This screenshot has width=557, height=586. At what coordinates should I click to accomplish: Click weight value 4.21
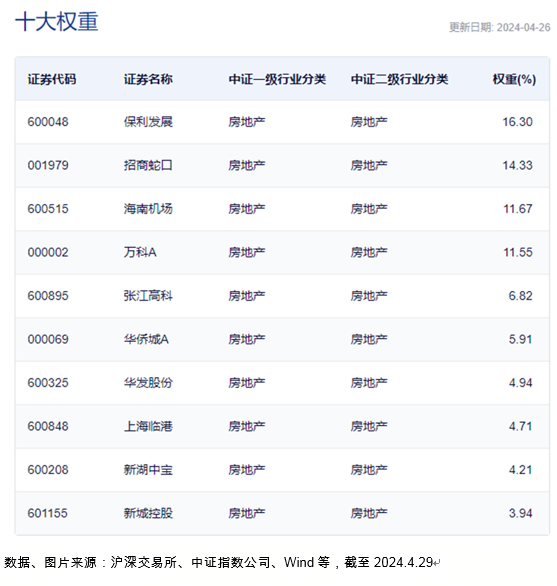point(520,469)
